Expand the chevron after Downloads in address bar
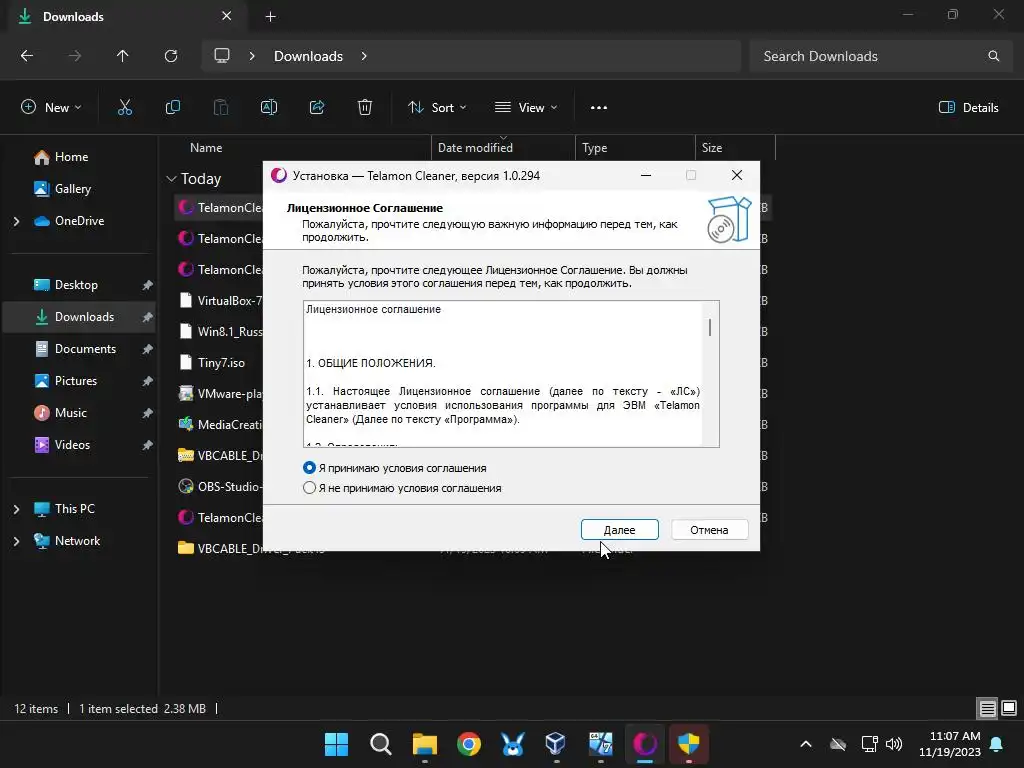Viewport: 1024px width, 768px height. pos(364,56)
